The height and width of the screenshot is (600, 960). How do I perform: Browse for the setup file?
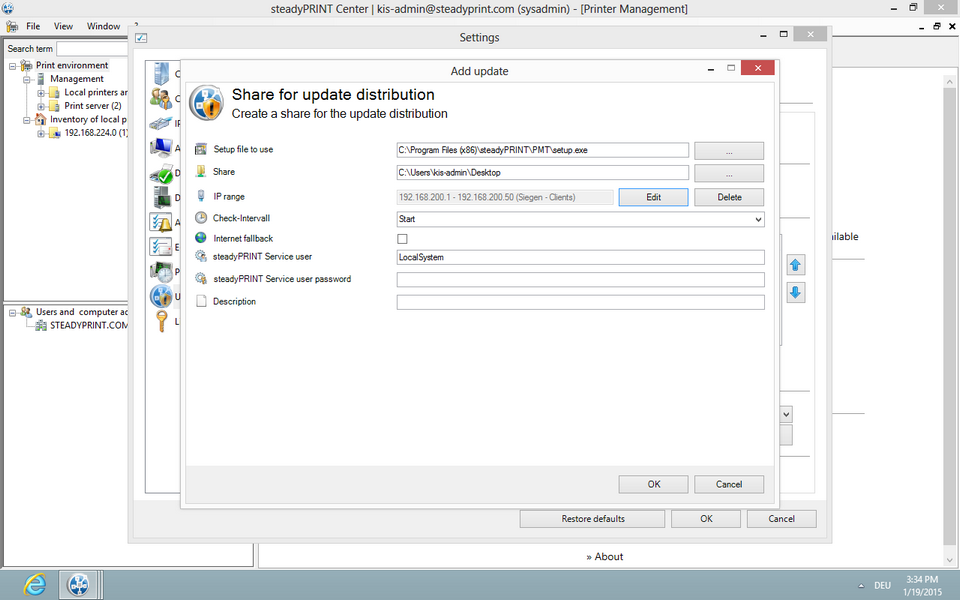pyautogui.click(x=729, y=151)
